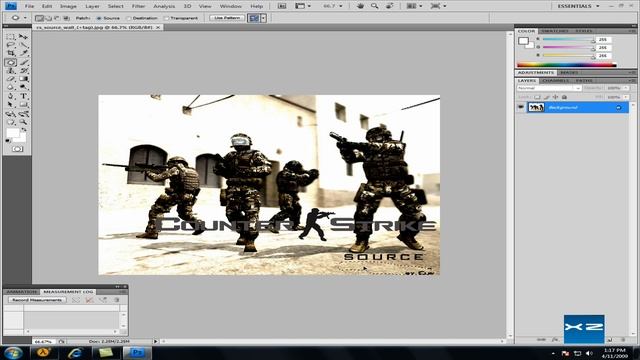Toggle lock transparent pixels

tap(537, 97)
